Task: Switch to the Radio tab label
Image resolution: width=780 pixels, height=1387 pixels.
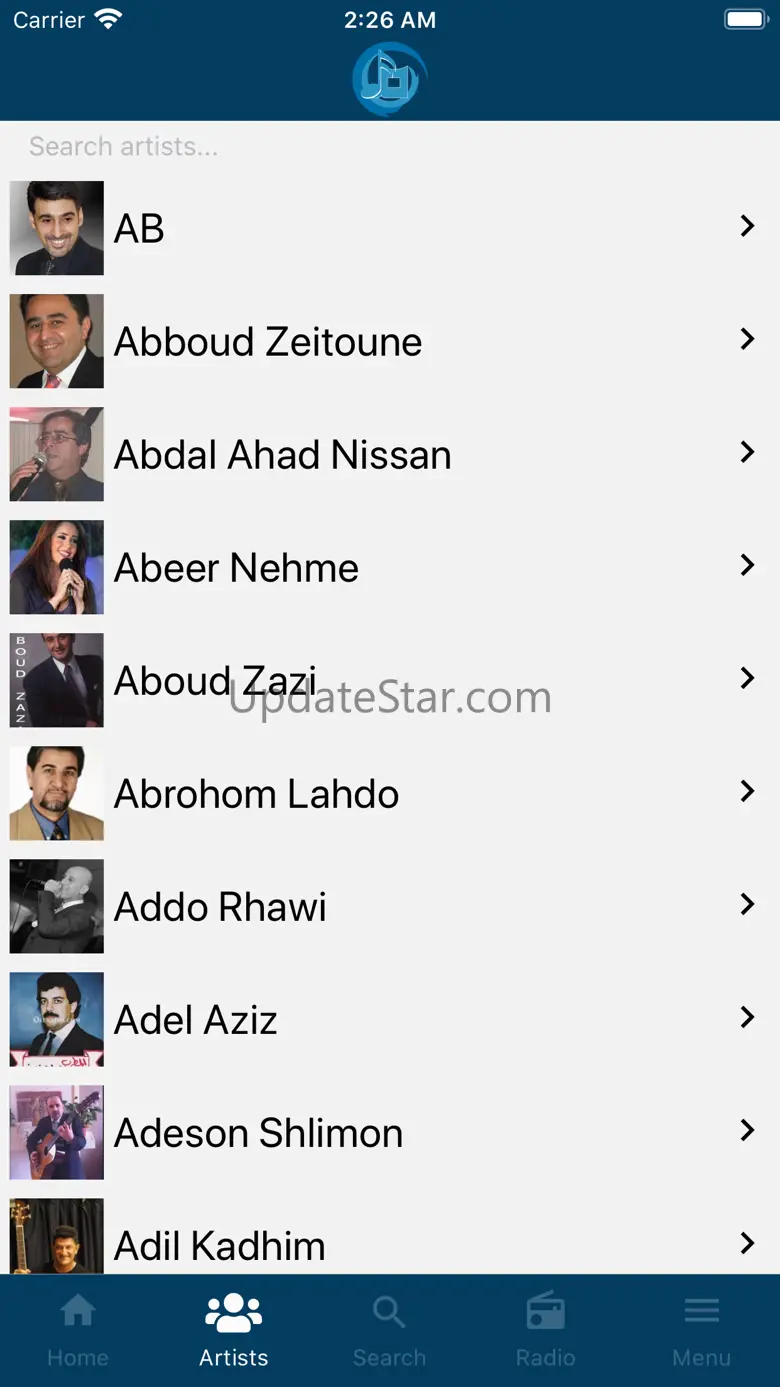Action: click(546, 1358)
